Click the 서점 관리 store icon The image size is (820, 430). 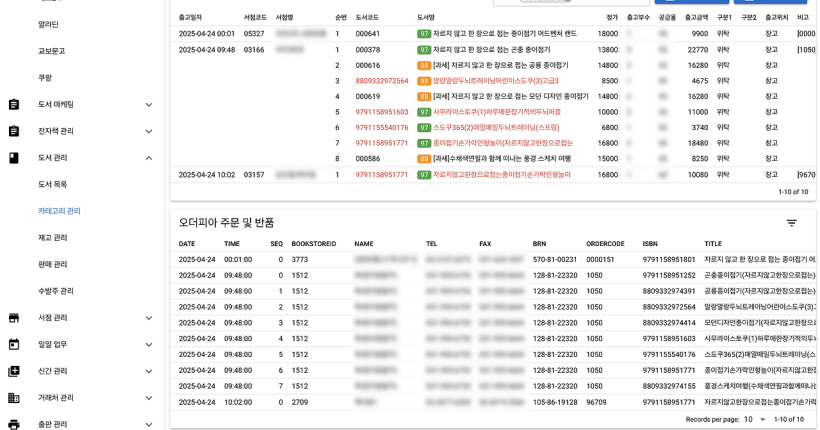14,318
